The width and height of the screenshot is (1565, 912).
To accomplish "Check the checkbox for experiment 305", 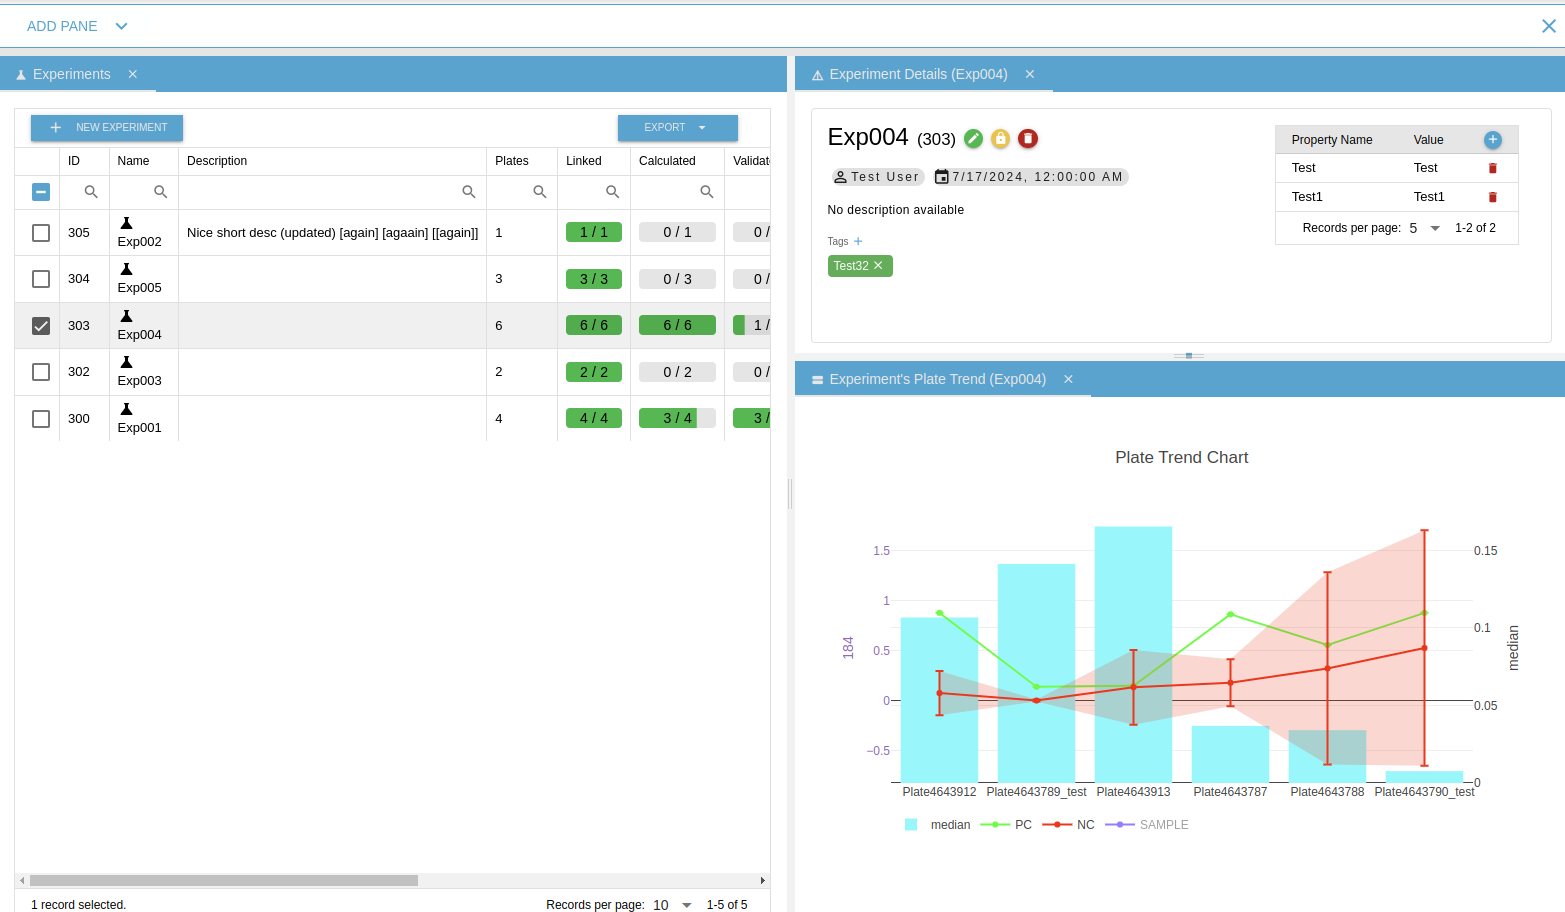I will click(41, 233).
